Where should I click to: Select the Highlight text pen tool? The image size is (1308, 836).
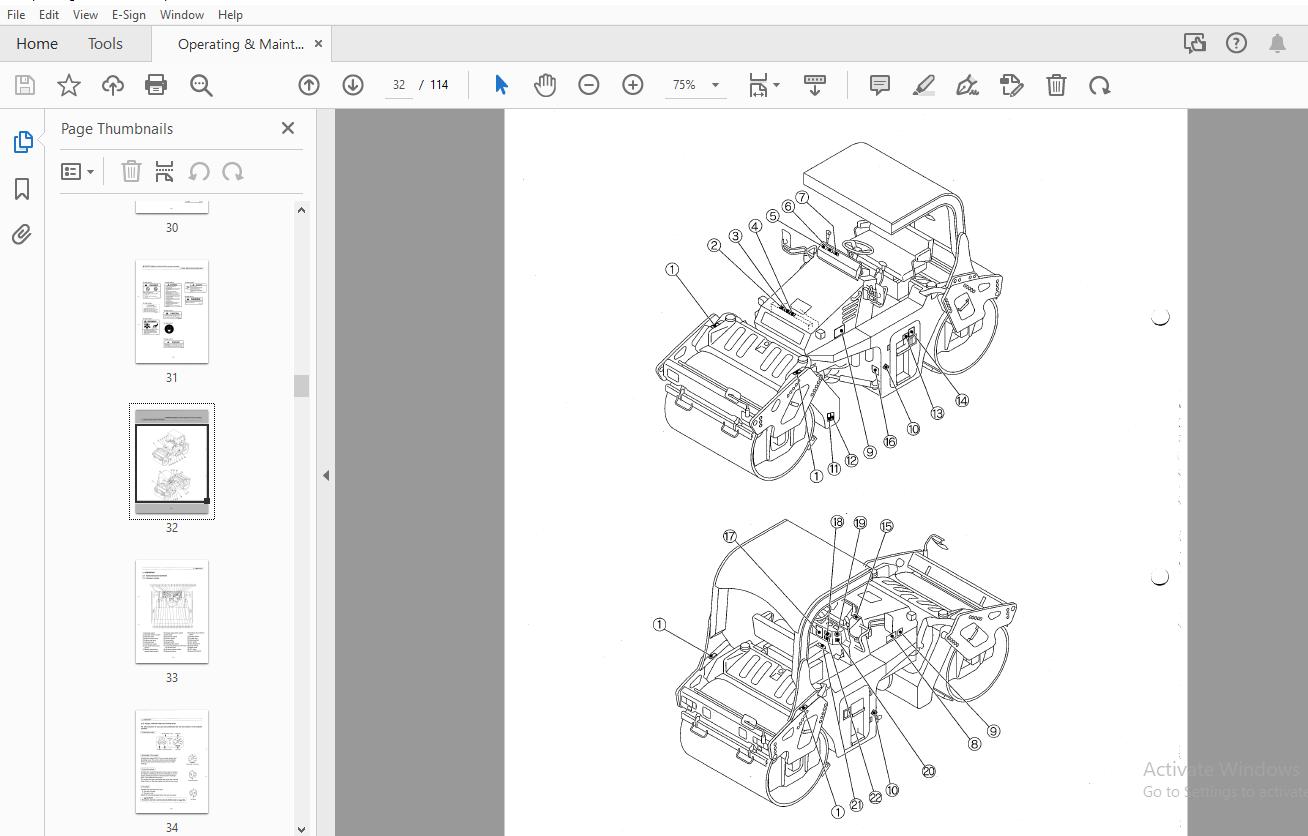coord(924,85)
